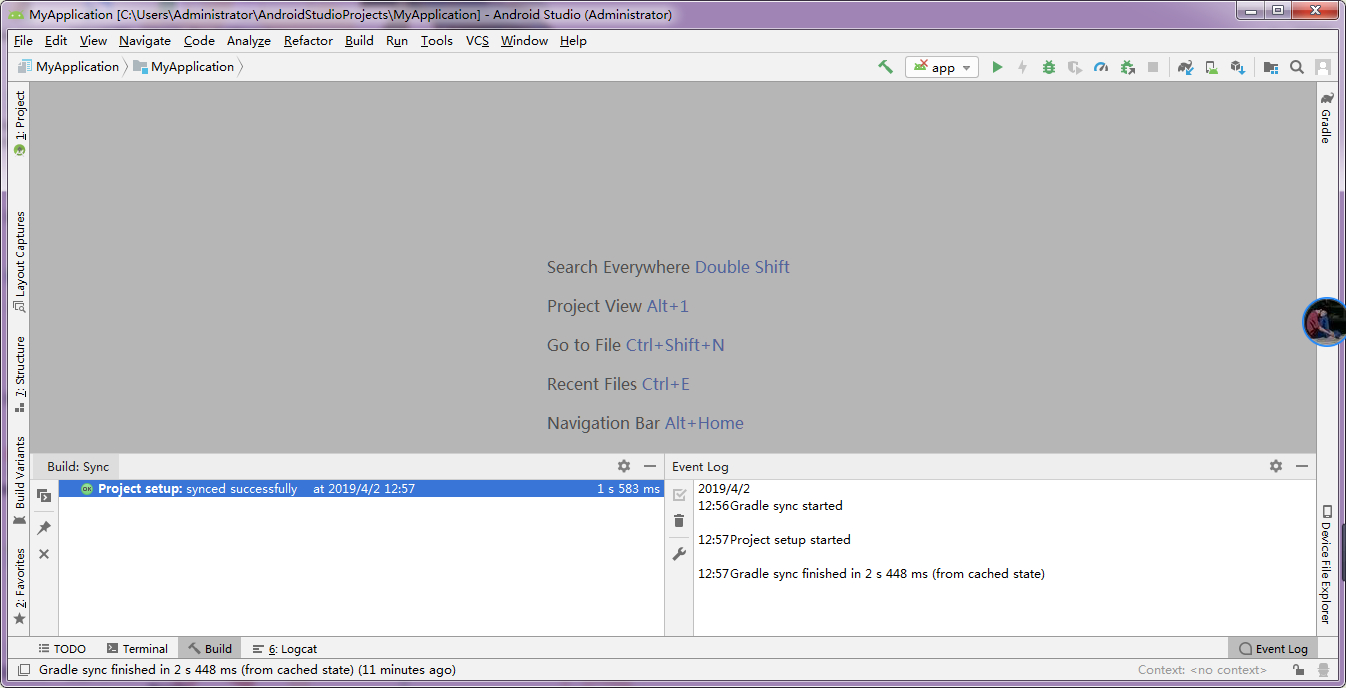
Task: Open the Refactor menu
Action: [x=308, y=41]
